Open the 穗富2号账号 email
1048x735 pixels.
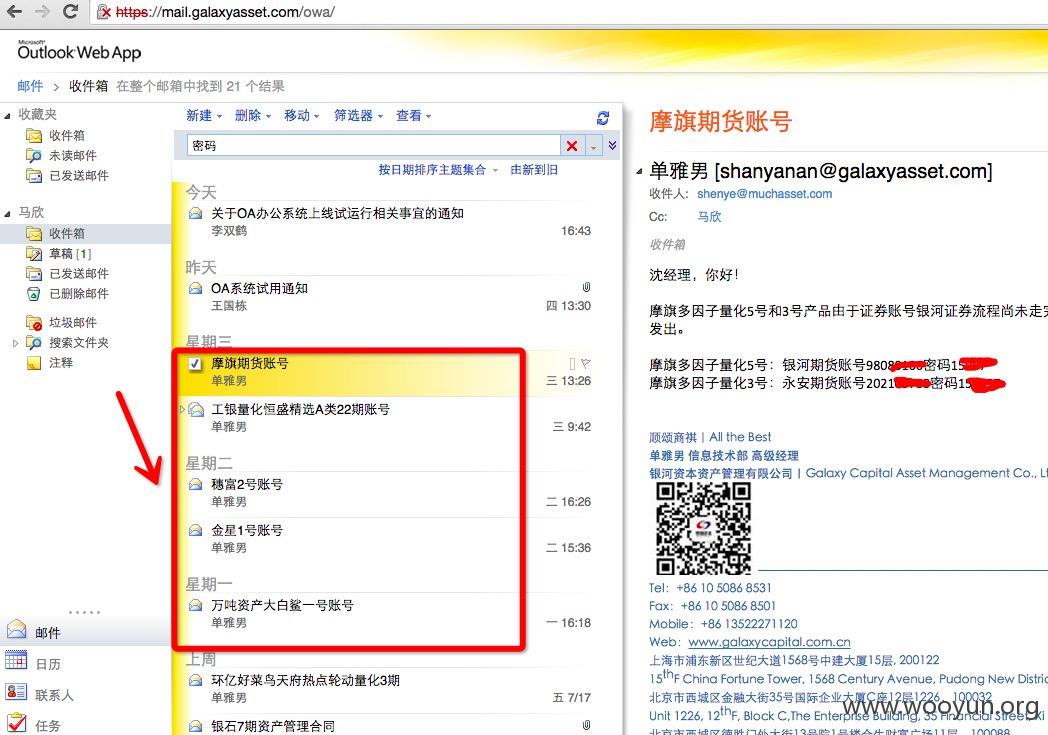coord(387,492)
